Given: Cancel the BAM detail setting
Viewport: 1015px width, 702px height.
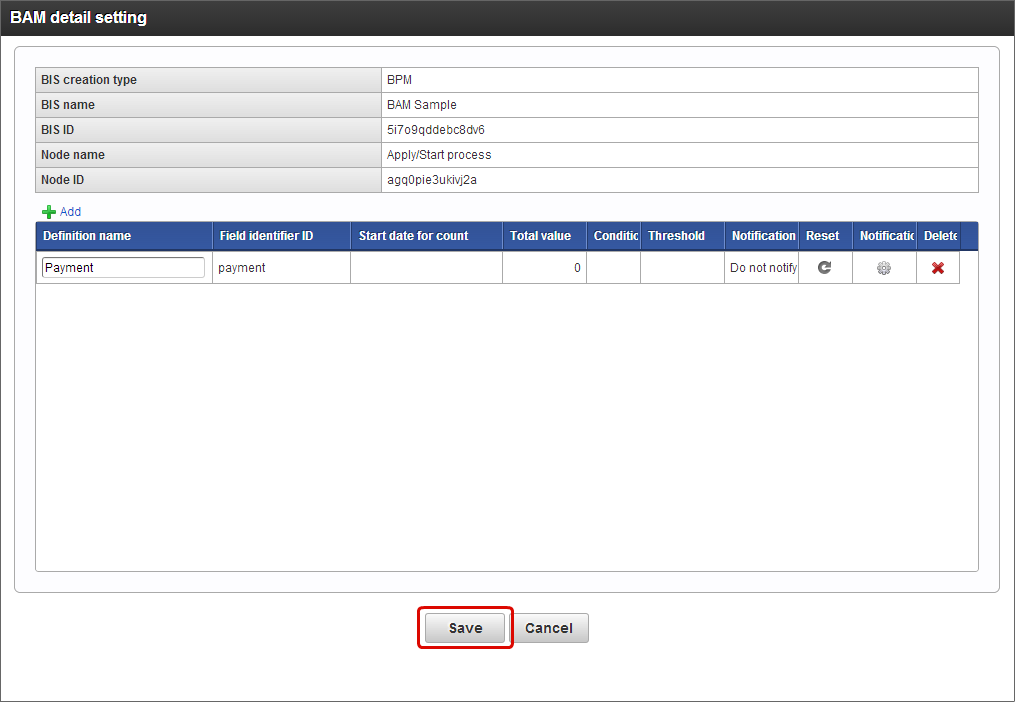Looking at the screenshot, I should point(549,628).
